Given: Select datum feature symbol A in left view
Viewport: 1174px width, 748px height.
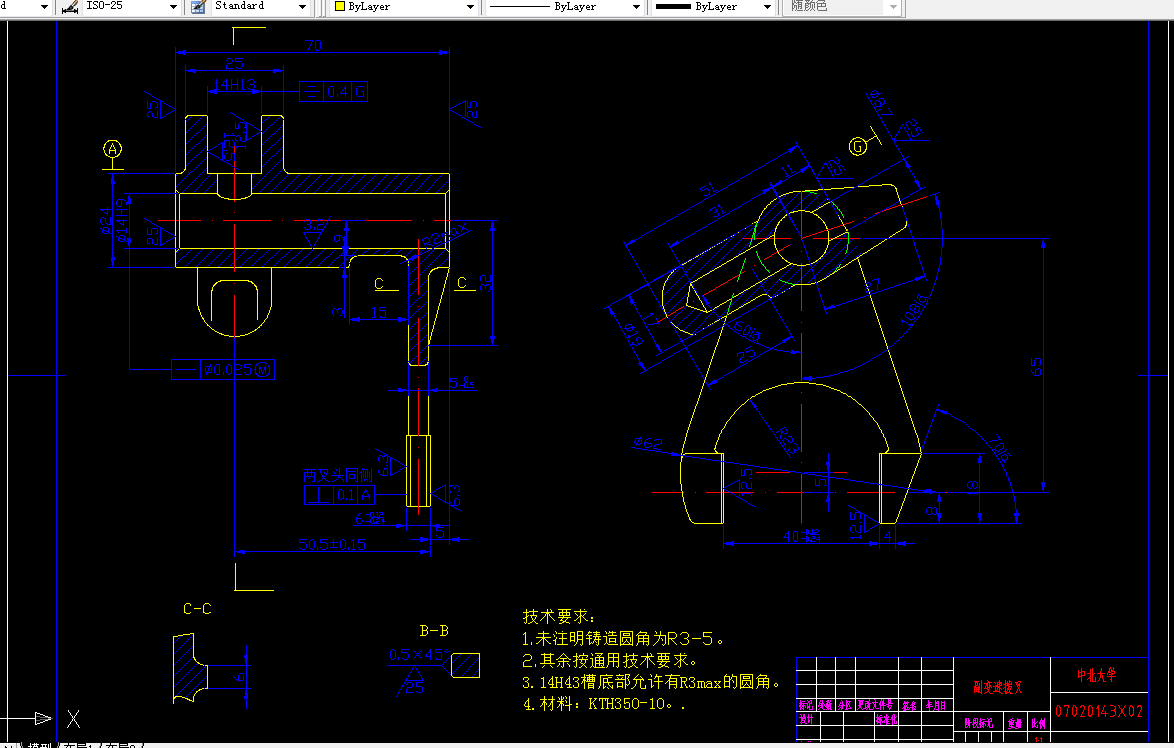Looking at the screenshot, I should tap(111, 148).
